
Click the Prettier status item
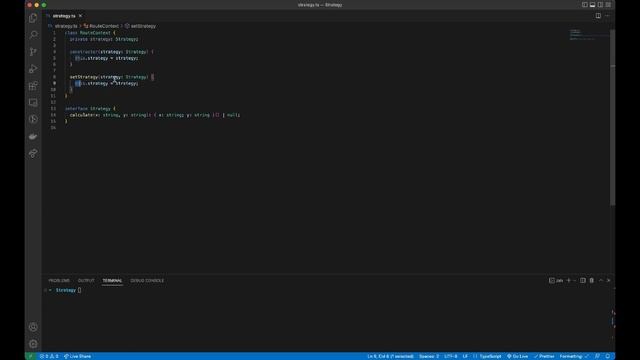point(544,356)
